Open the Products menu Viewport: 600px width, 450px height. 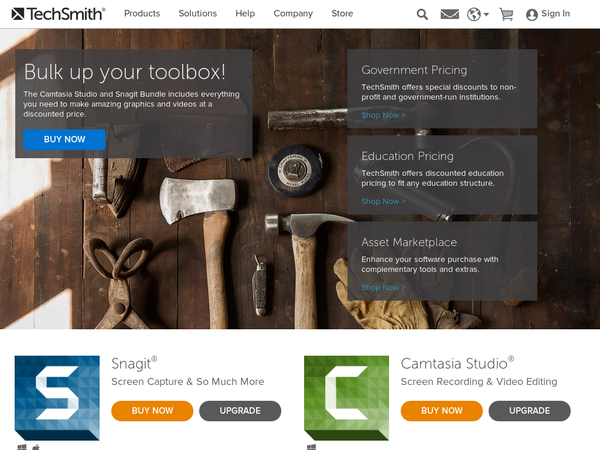click(142, 13)
